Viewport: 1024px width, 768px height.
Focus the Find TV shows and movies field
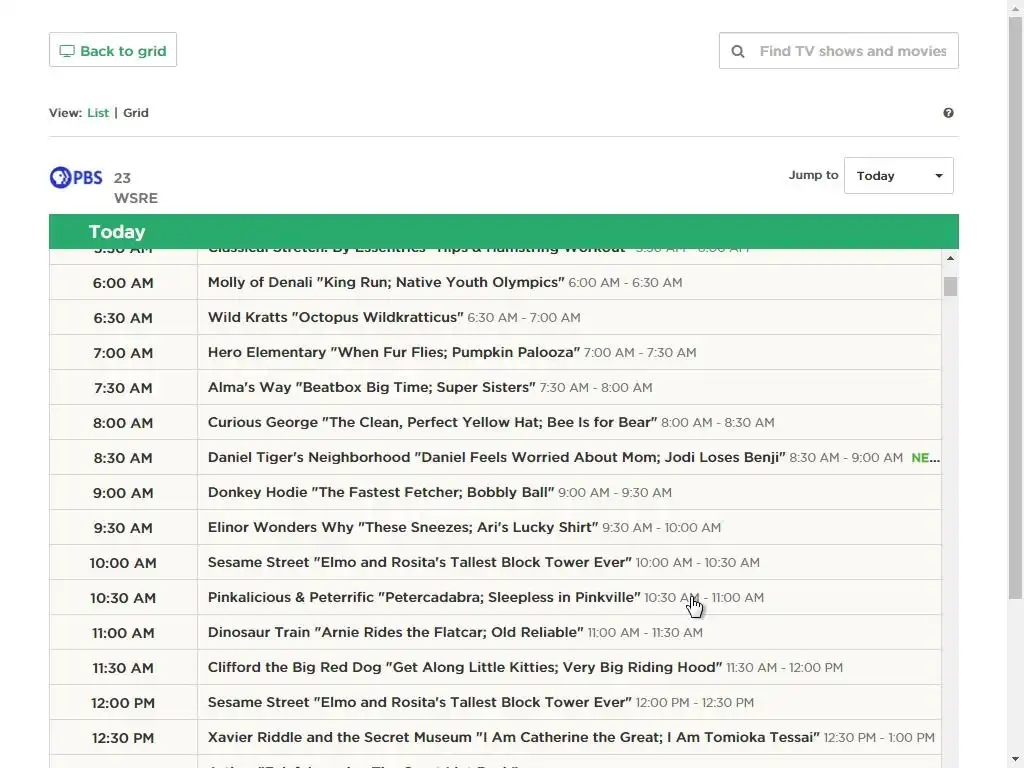point(839,50)
